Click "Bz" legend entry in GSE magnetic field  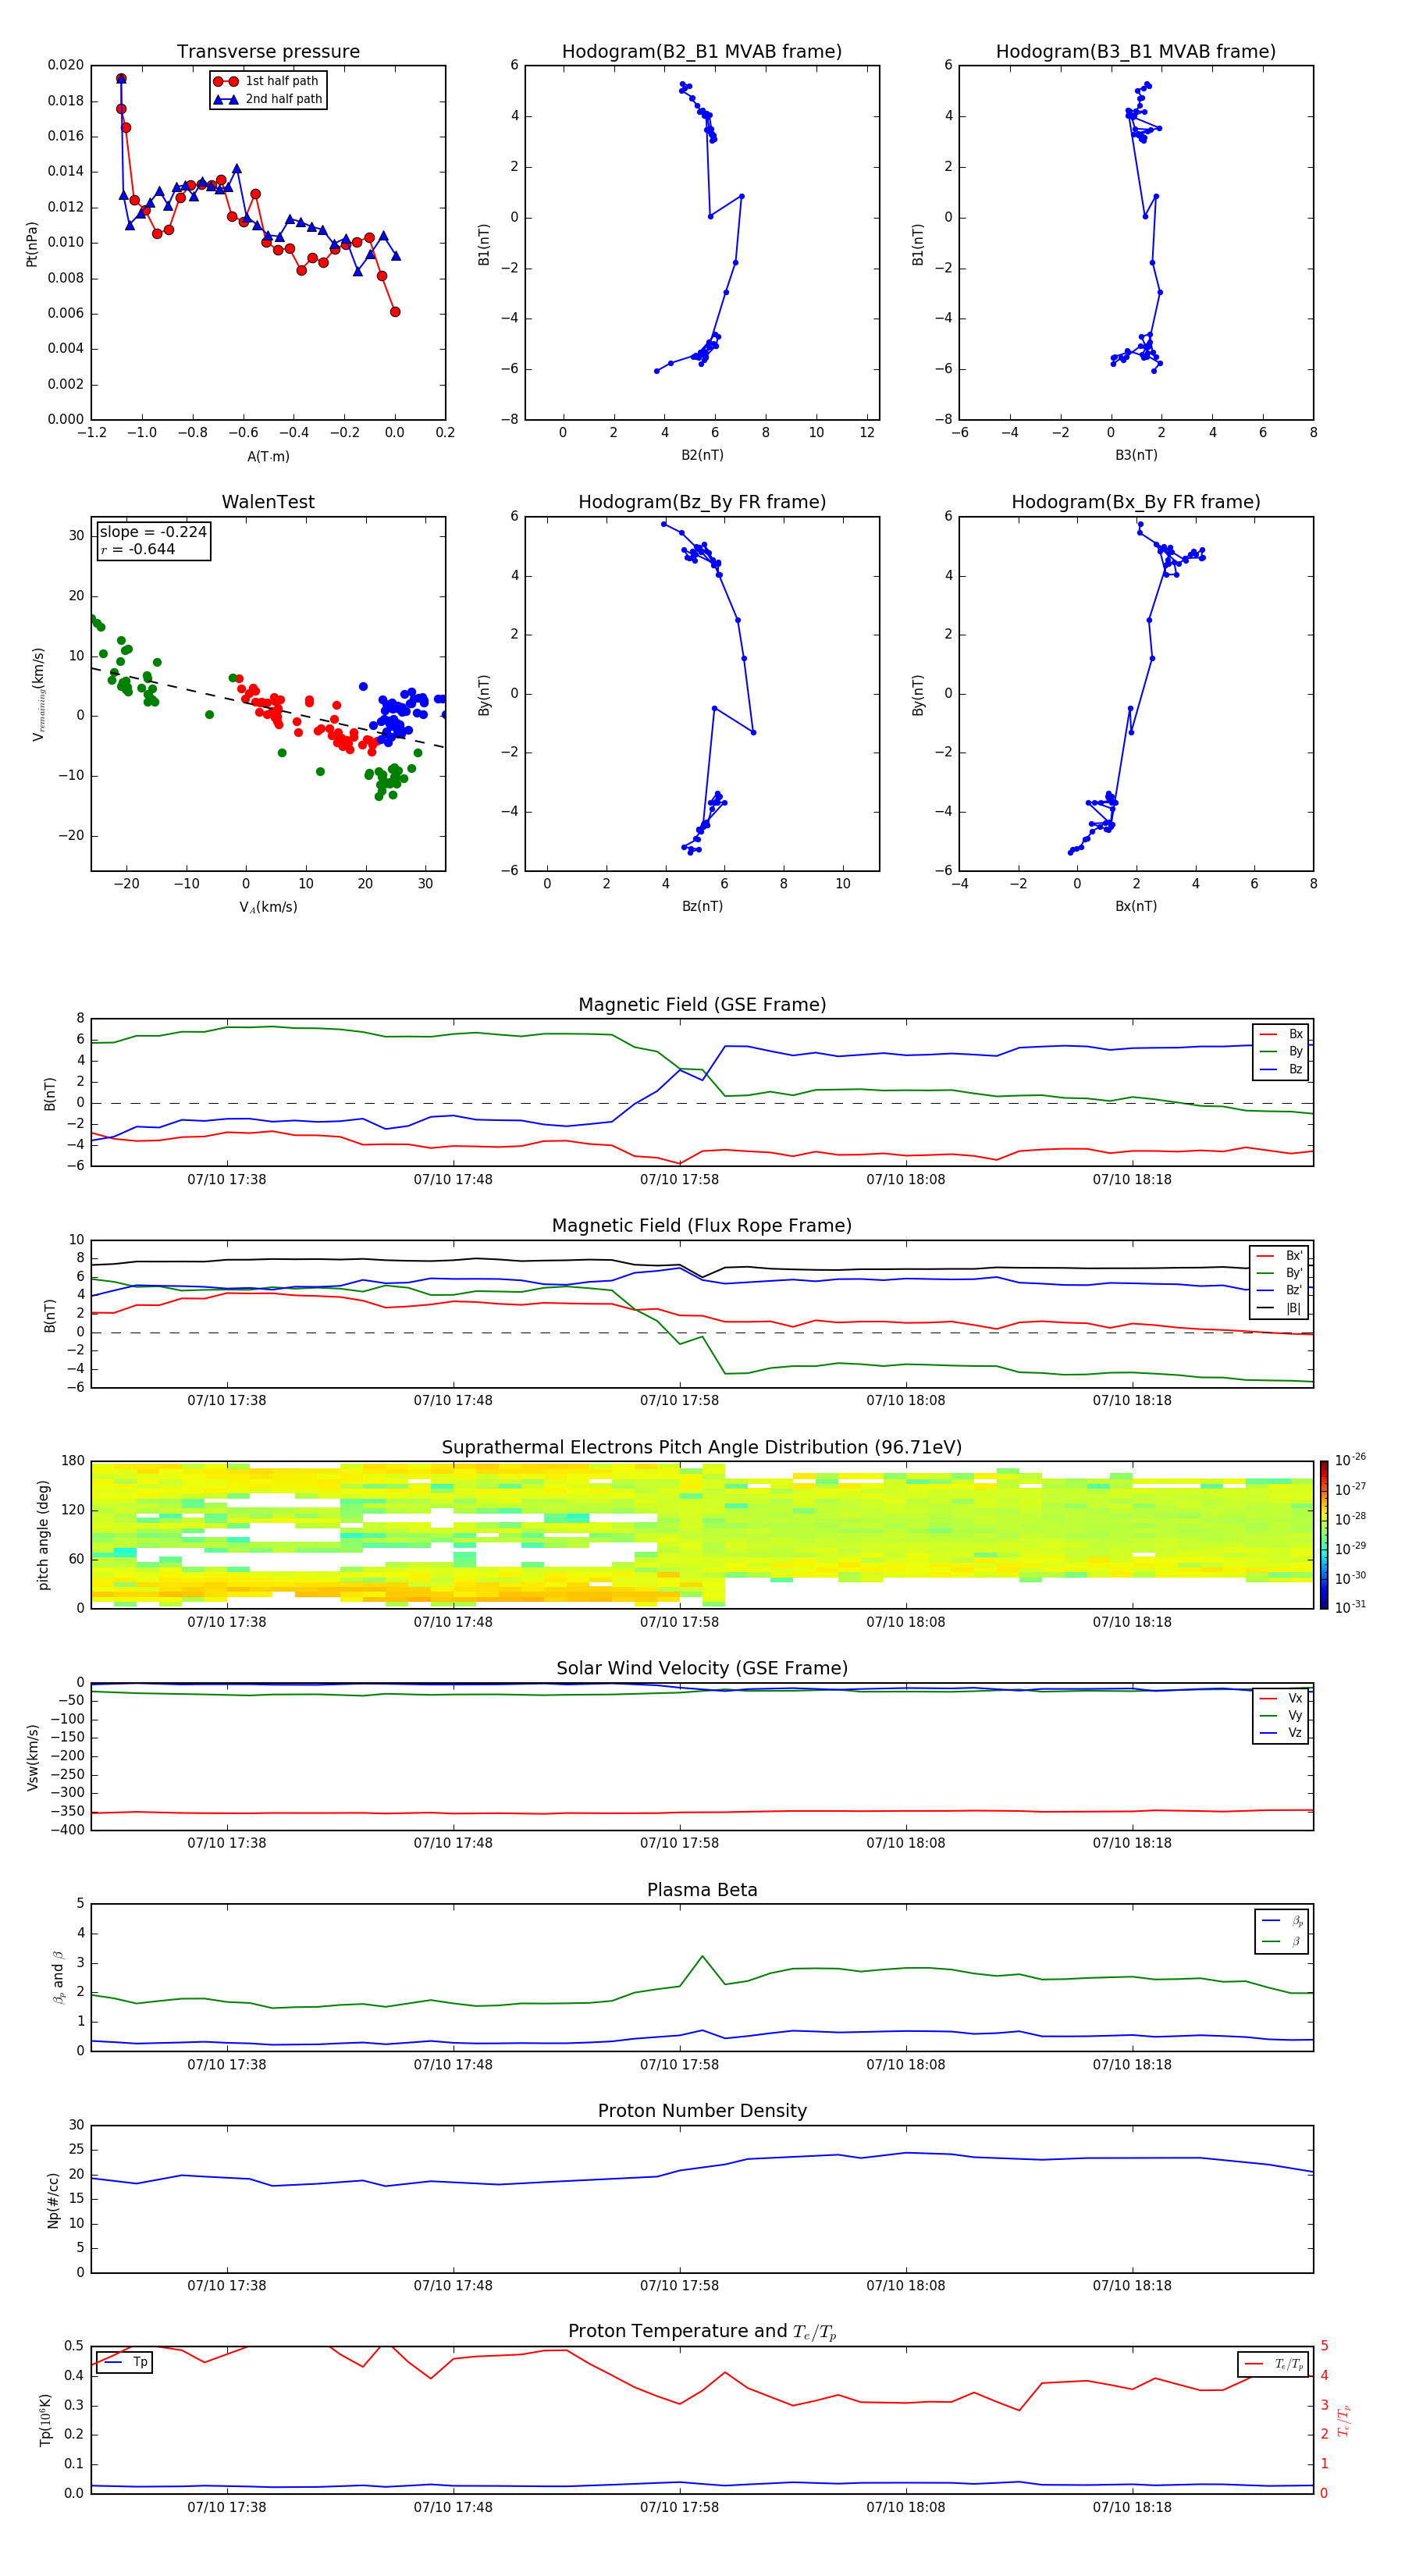tap(1281, 1070)
